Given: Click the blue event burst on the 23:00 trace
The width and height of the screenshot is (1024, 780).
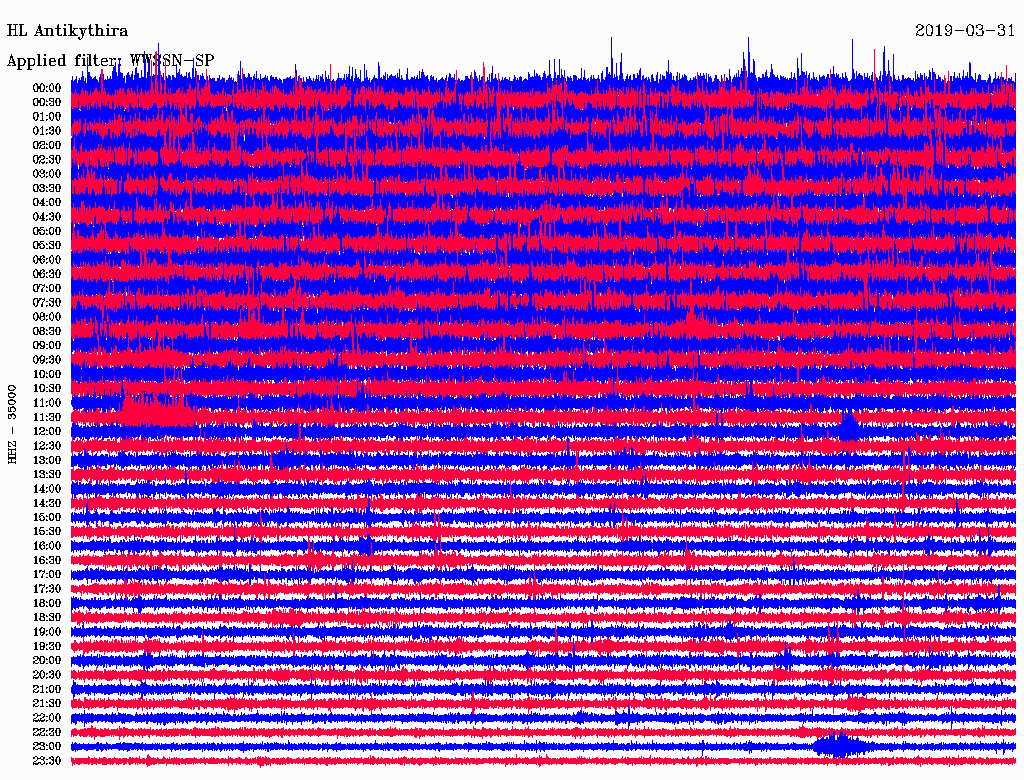Looking at the screenshot, I should click(839, 745).
